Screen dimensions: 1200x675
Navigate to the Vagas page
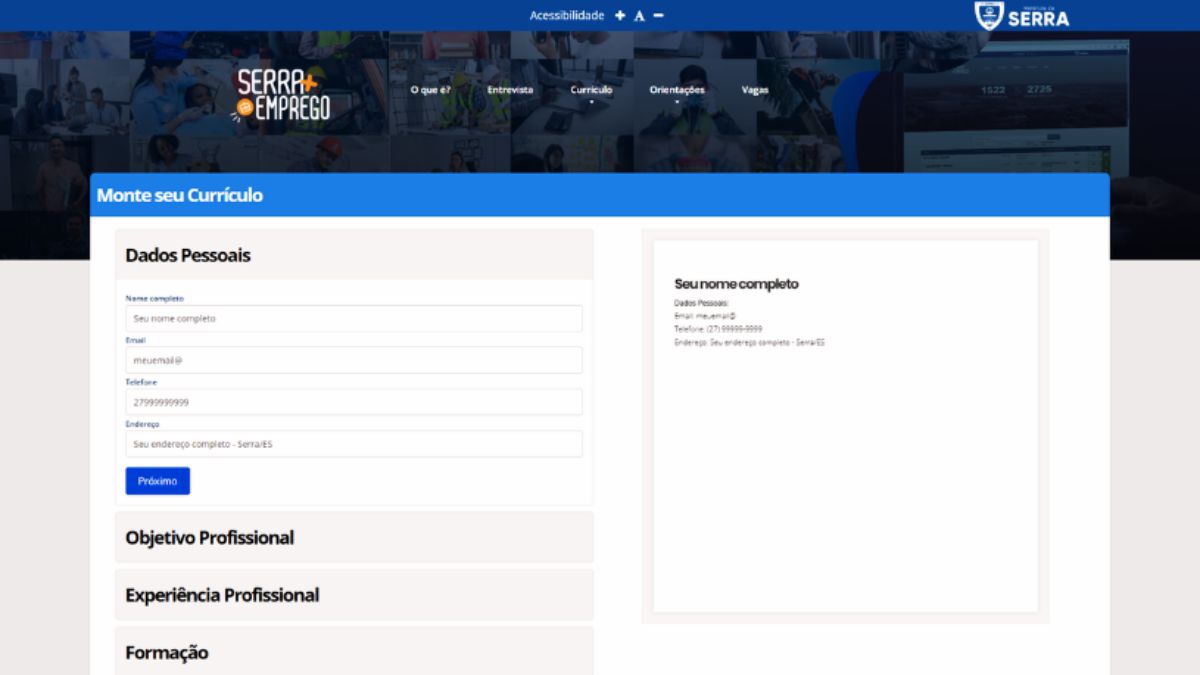tap(755, 90)
